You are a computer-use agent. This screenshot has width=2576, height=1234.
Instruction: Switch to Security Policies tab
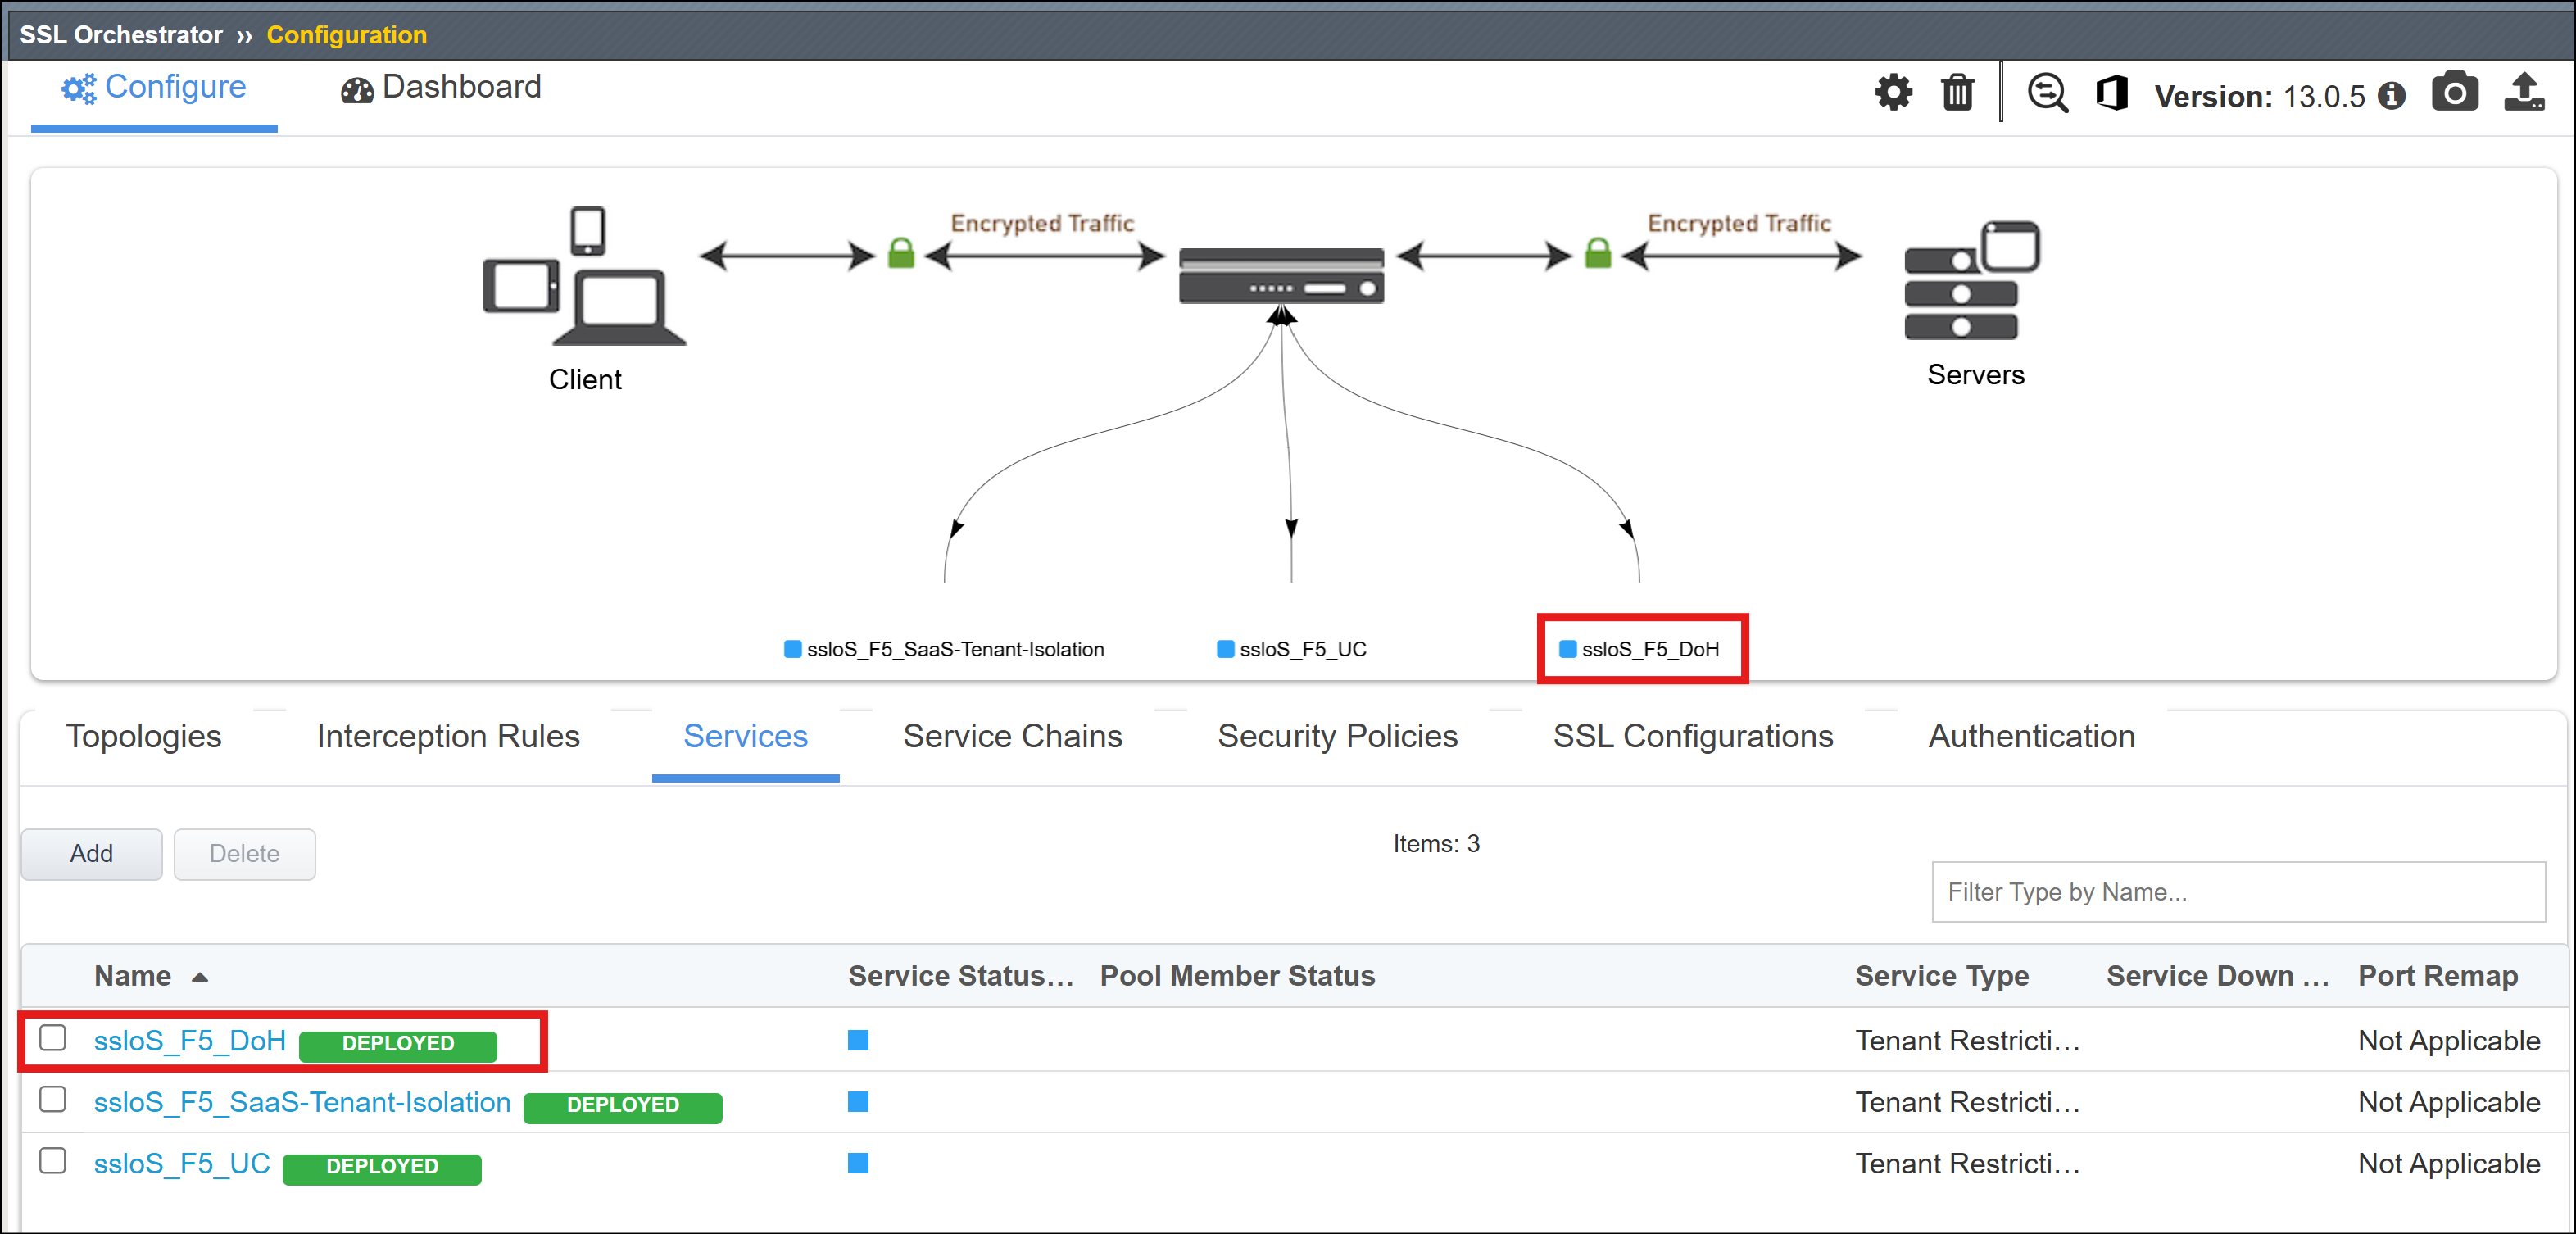click(x=1337, y=736)
